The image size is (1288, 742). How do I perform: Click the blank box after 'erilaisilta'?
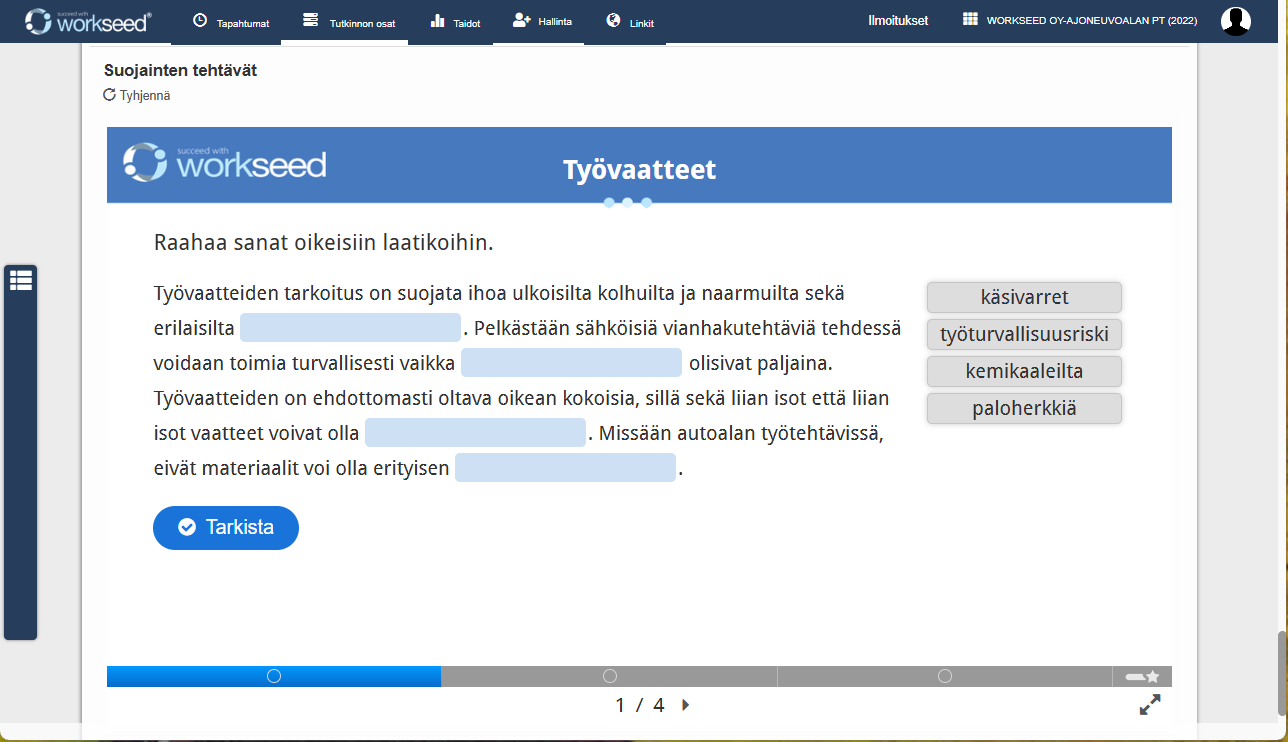coord(351,328)
